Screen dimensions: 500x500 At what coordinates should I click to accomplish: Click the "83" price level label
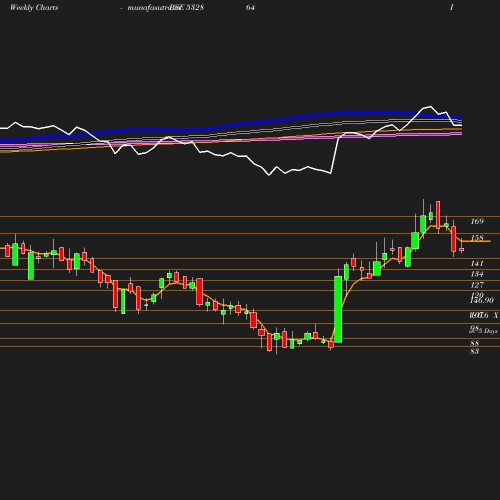click(475, 351)
